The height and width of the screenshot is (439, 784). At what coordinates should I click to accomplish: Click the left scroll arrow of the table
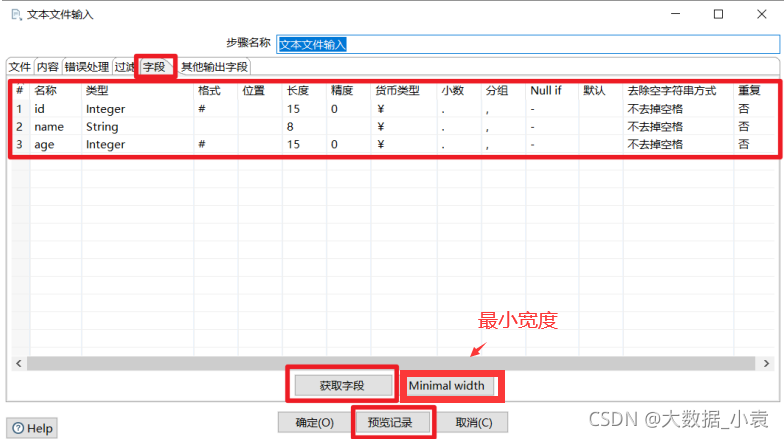pyautogui.click(x=18, y=363)
